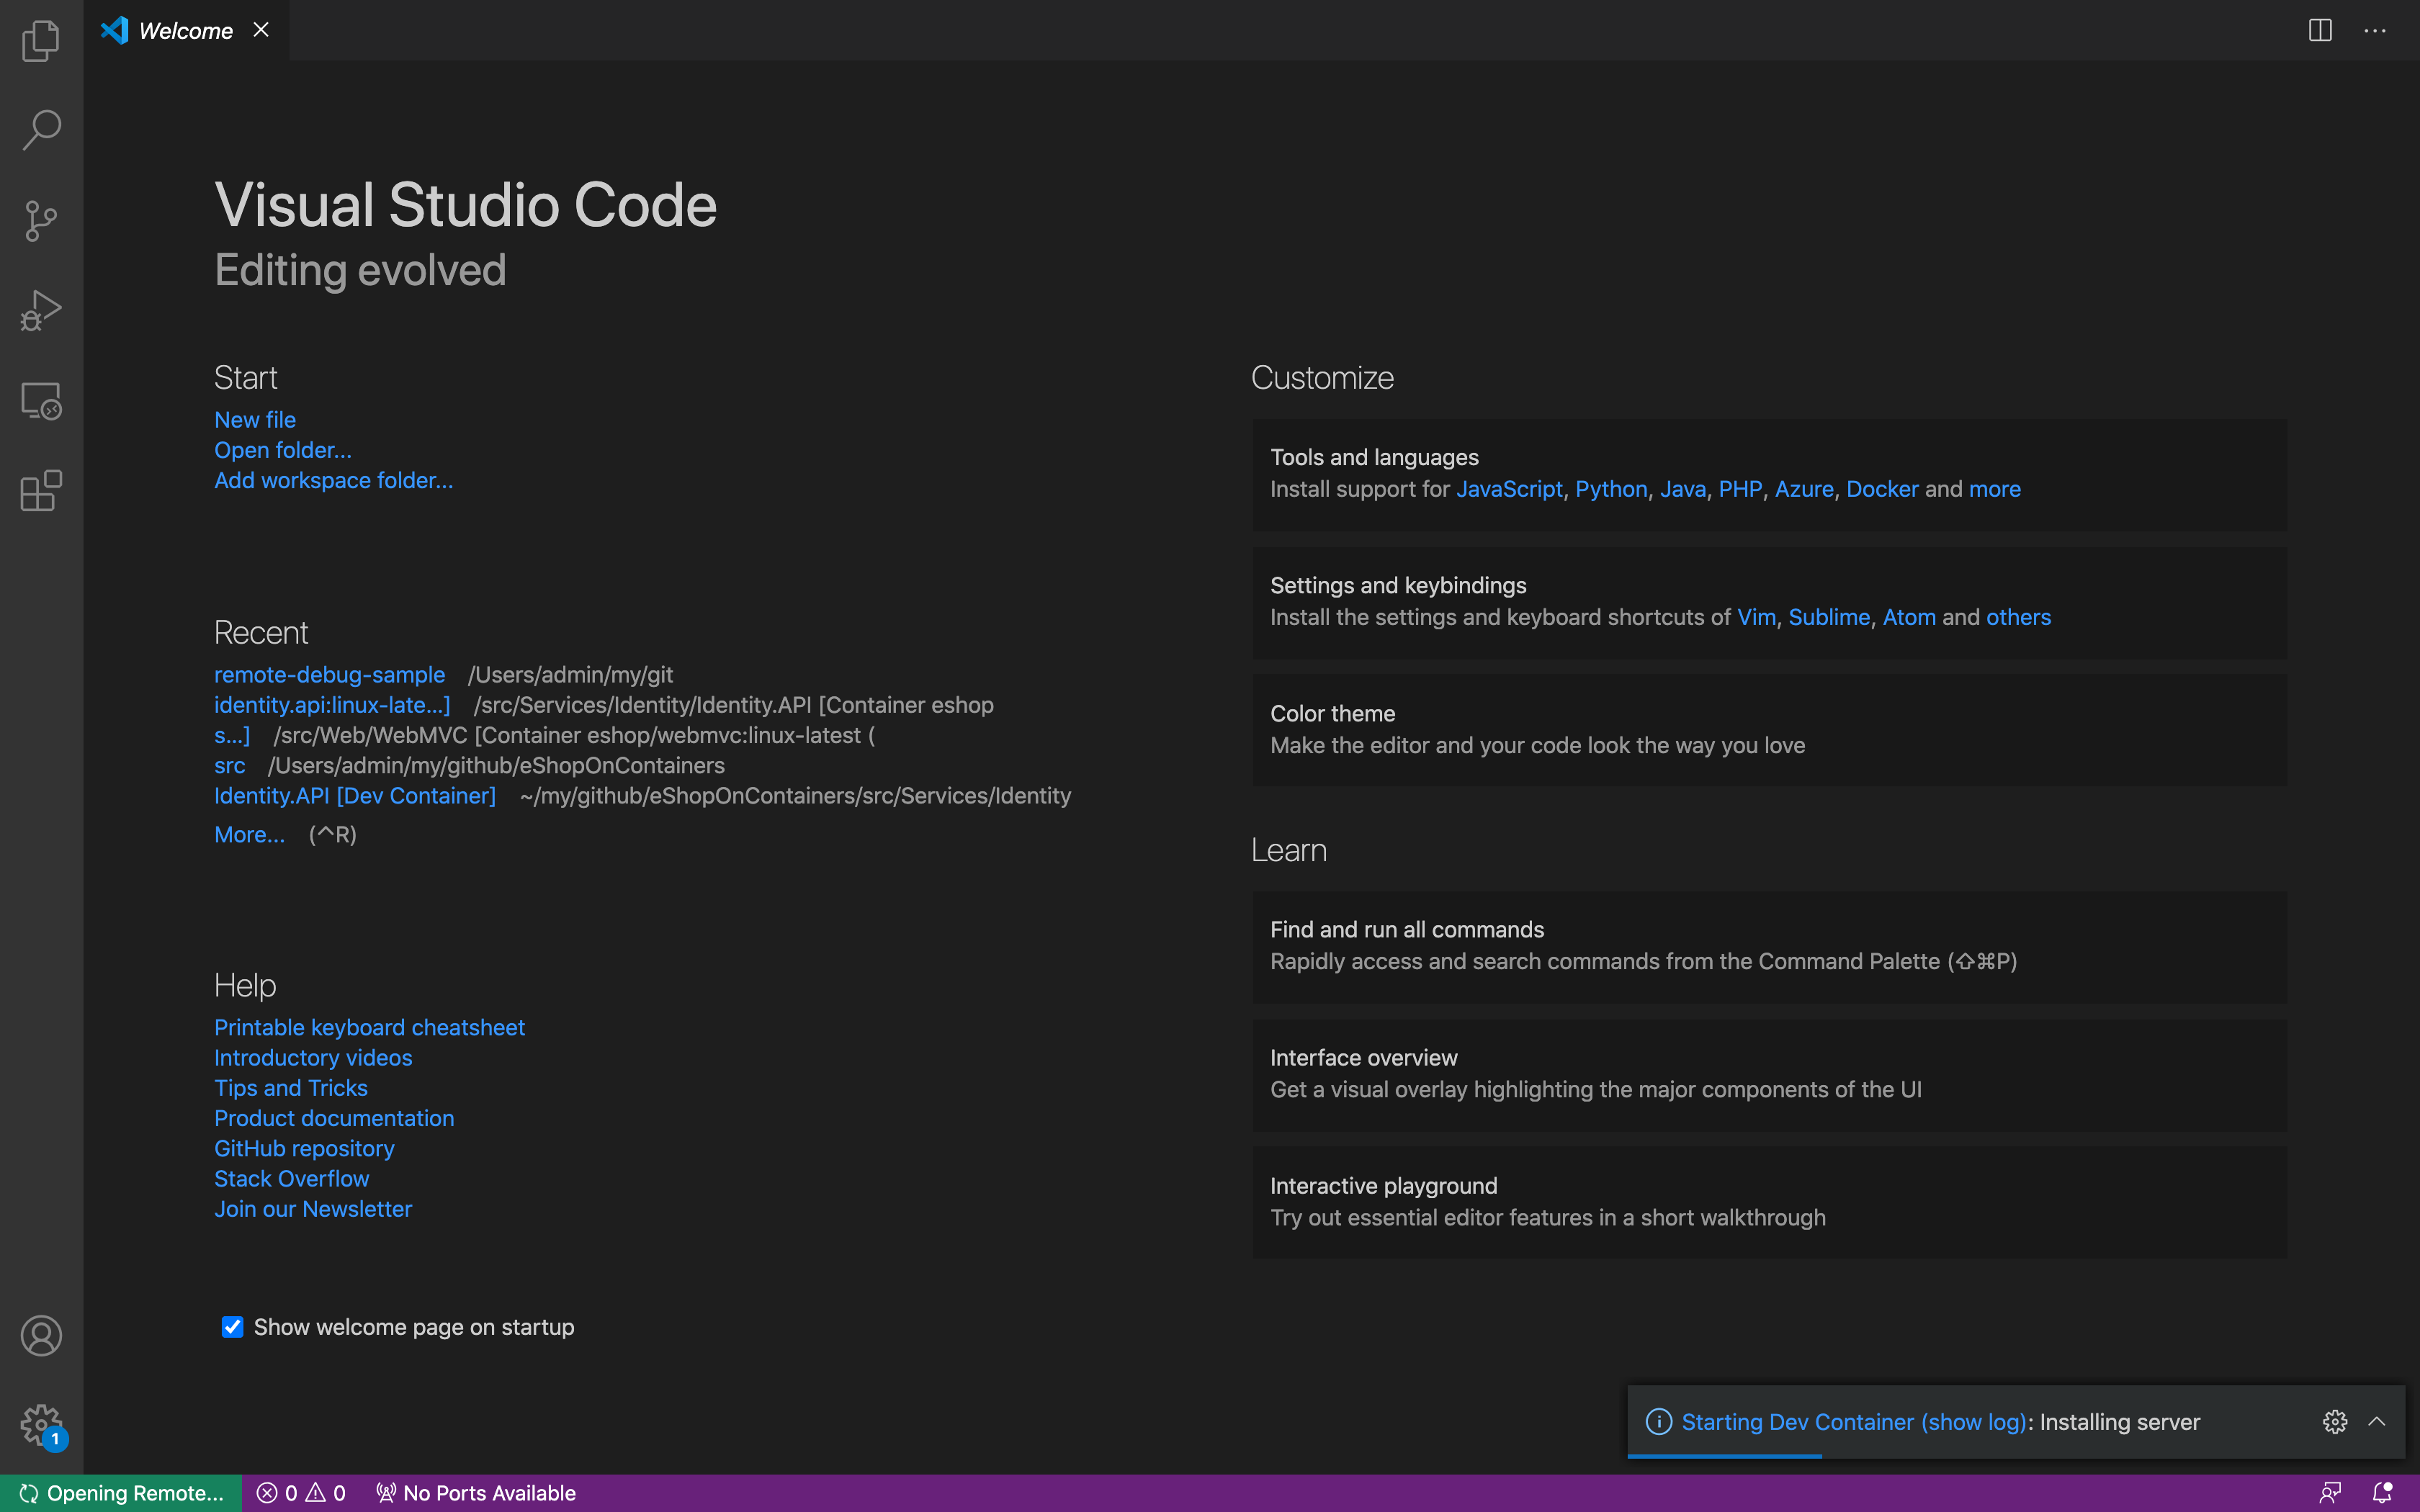
Task: Close the Welcome tab
Action: [x=261, y=30]
